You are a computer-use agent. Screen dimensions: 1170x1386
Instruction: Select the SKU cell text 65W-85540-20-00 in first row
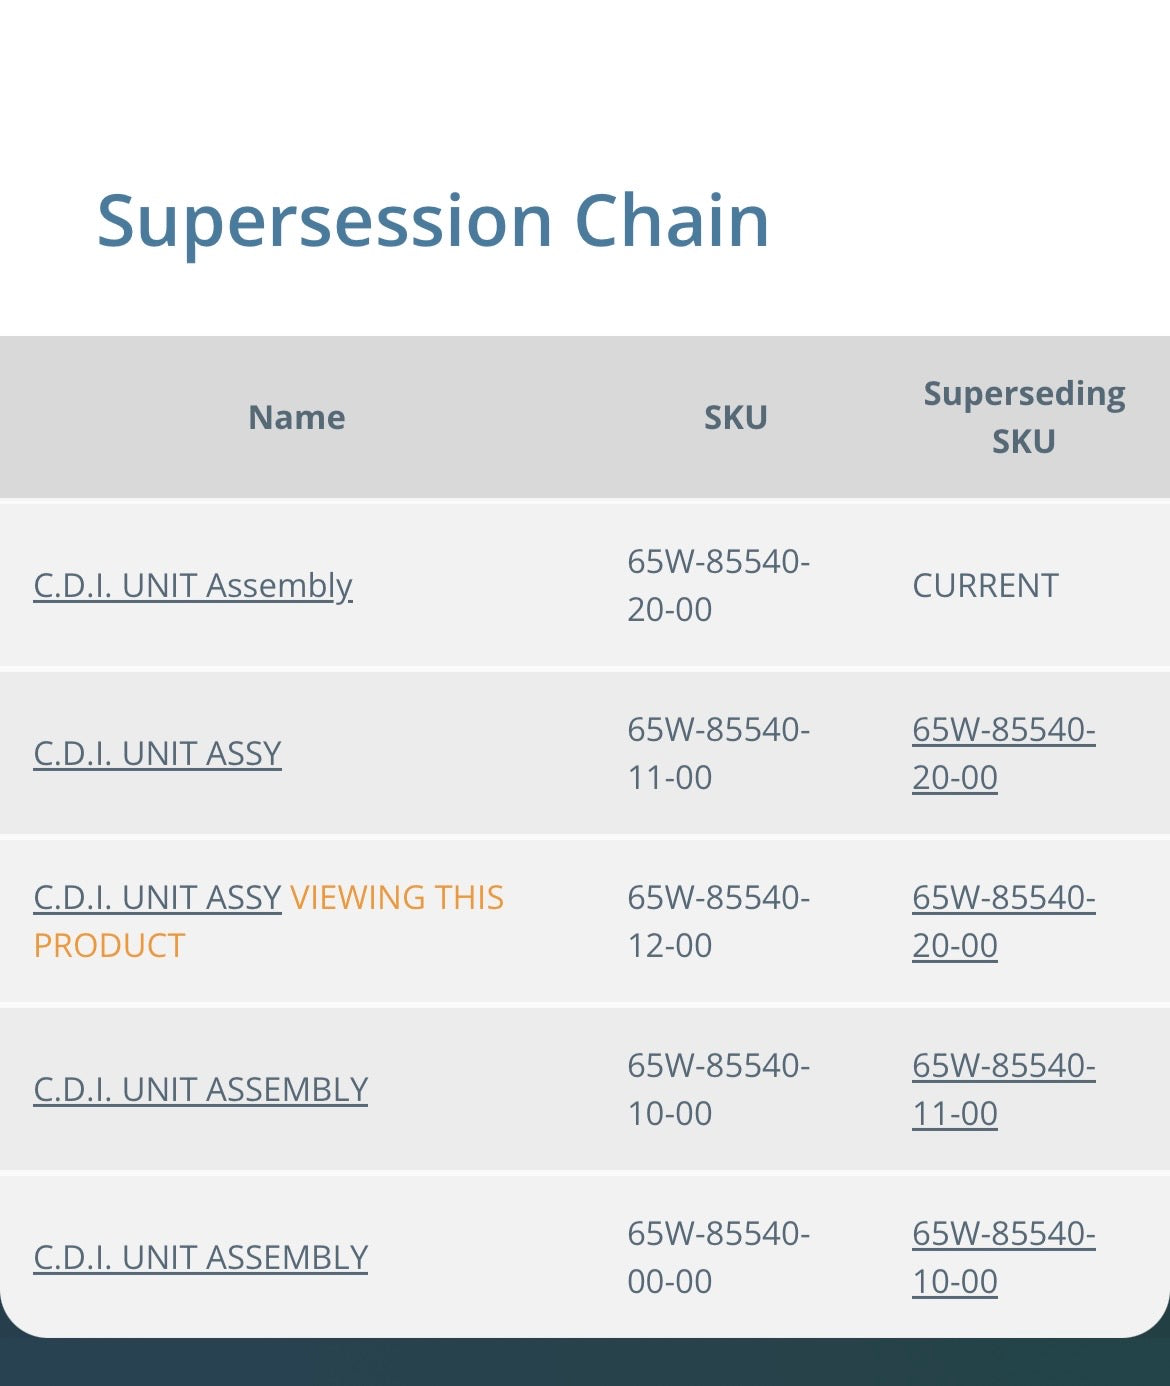(718, 585)
